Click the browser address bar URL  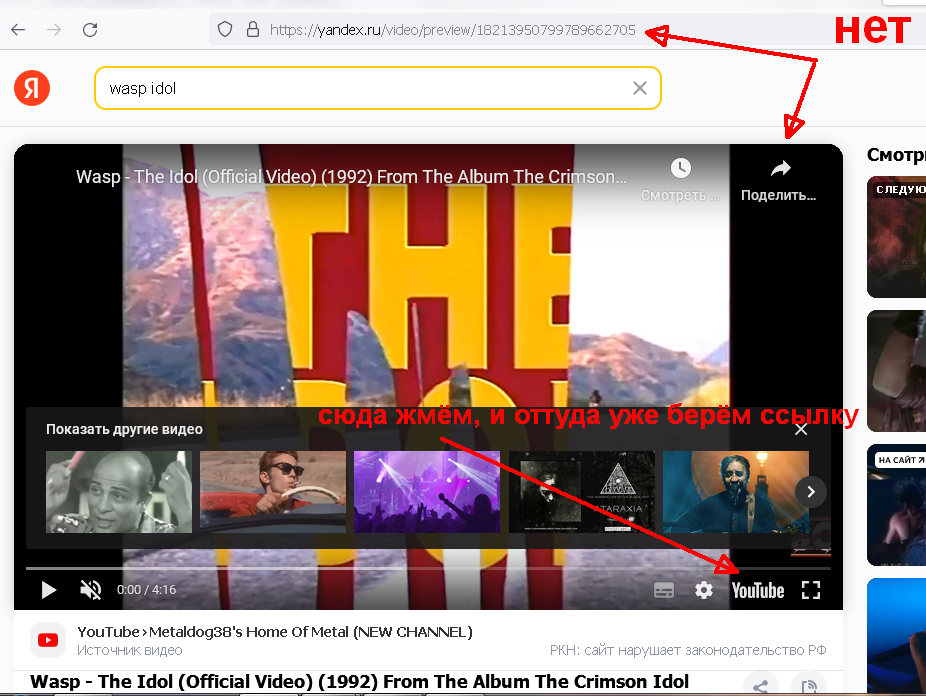[452, 30]
